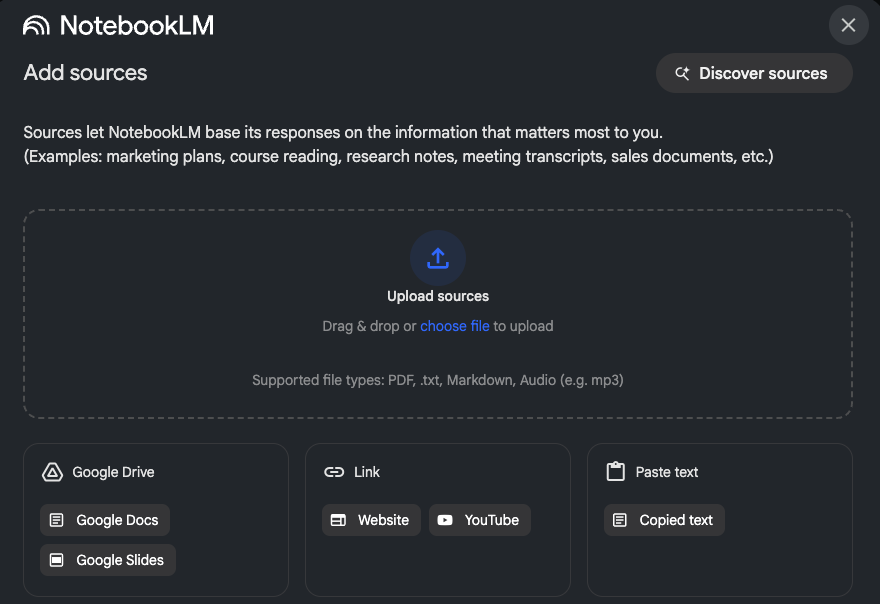Viewport: 880px width, 604px height.
Task: Click the NotebookLM logo icon
Action: tap(36, 25)
